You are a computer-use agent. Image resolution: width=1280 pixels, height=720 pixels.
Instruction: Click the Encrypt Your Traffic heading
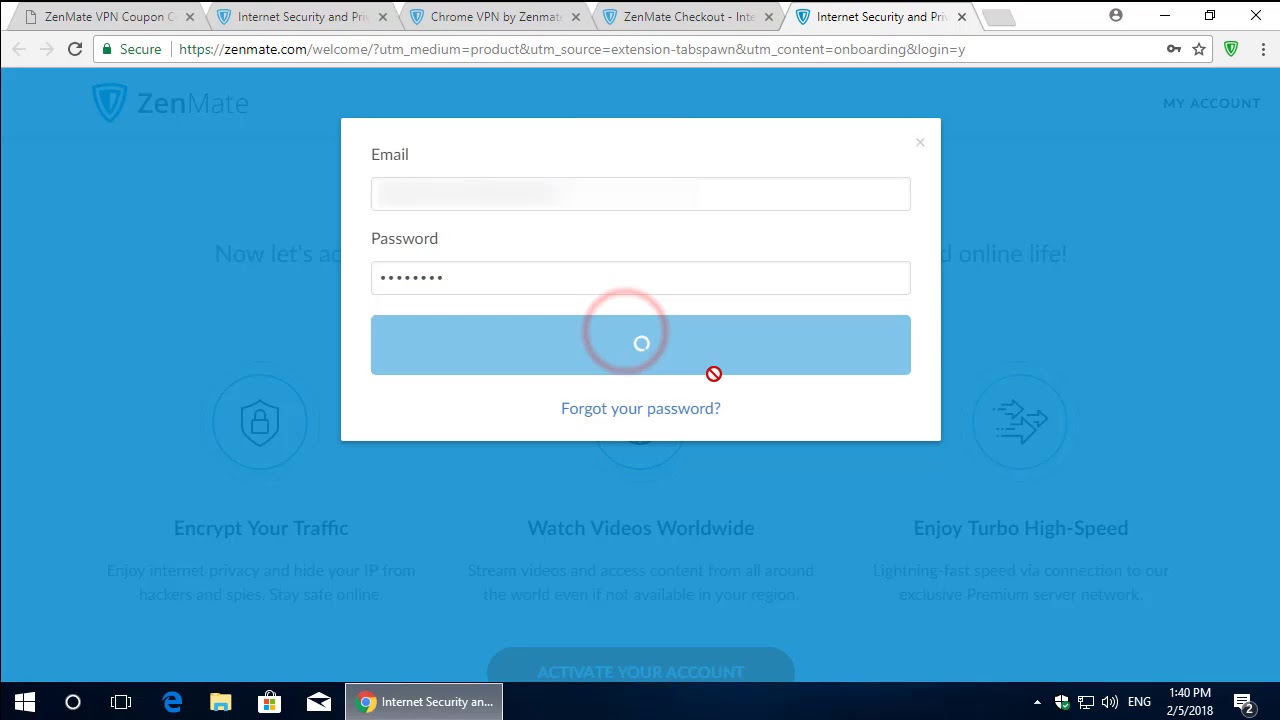point(261,528)
